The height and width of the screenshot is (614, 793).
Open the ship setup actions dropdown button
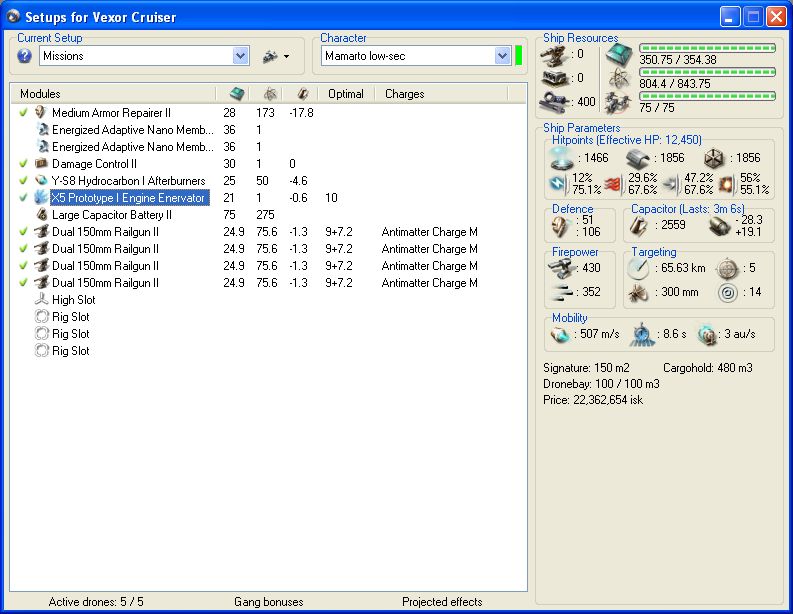tap(275, 57)
